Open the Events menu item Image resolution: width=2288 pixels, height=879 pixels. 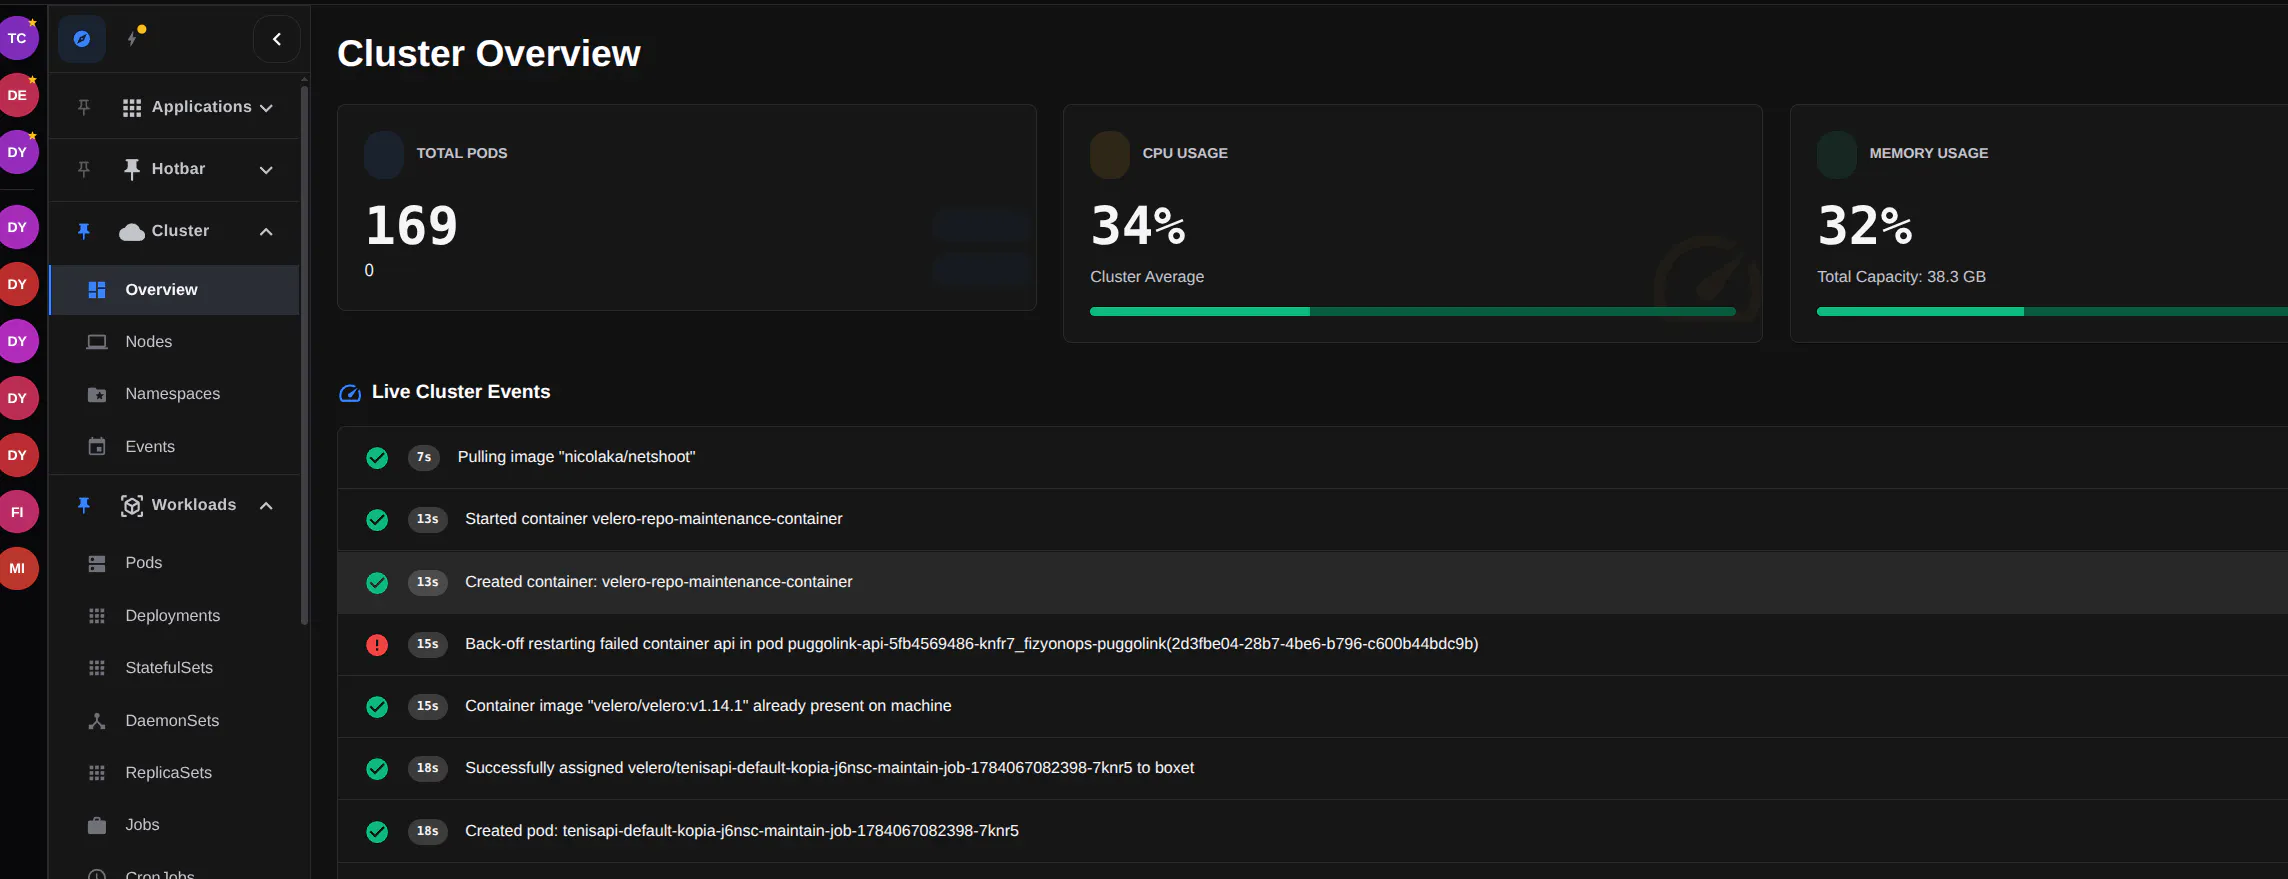174,447
